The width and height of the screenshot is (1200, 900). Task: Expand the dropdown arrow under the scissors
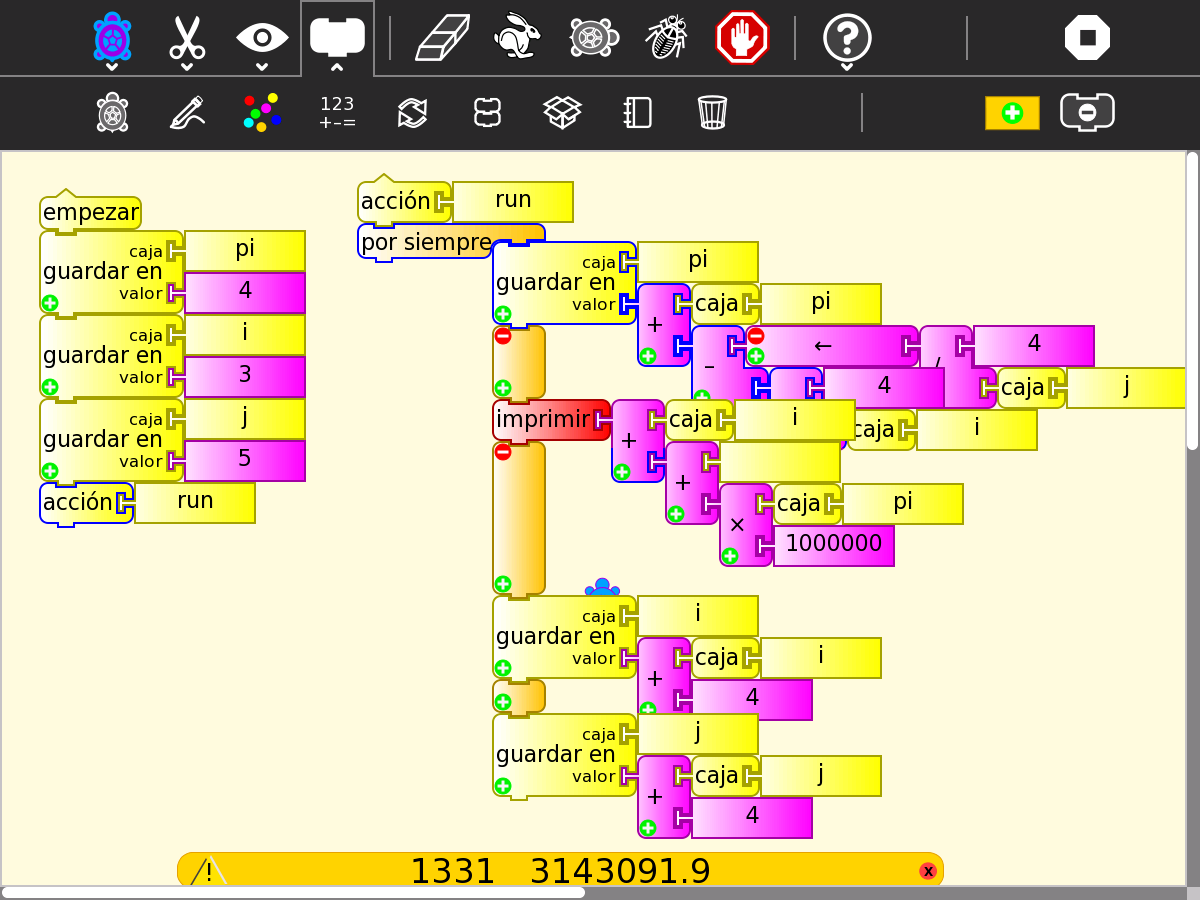187,67
